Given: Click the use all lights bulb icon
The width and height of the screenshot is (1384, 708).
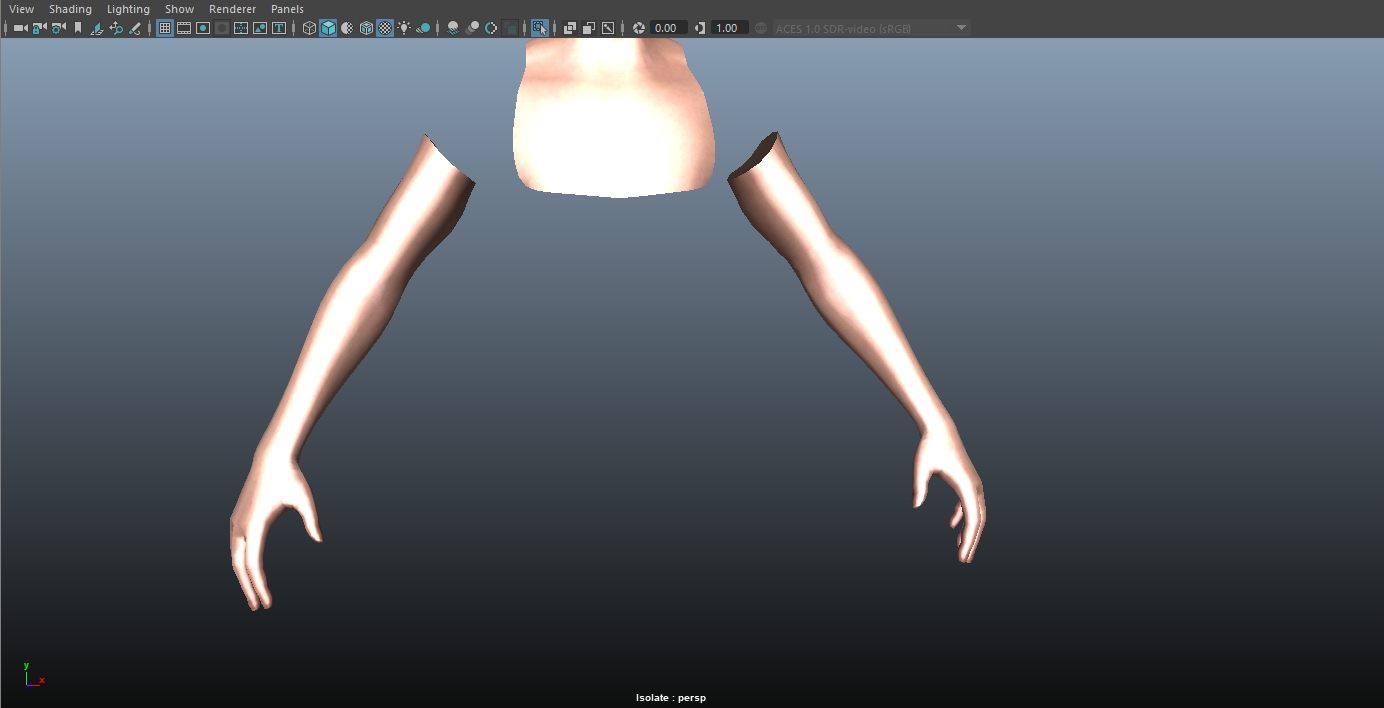Looking at the screenshot, I should 404,28.
